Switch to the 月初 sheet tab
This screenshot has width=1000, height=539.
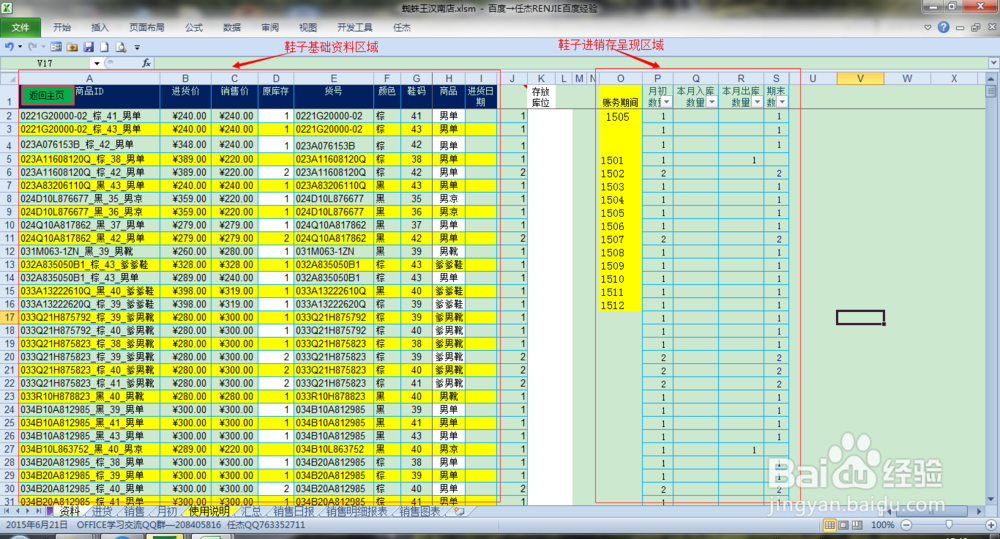point(167,511)
